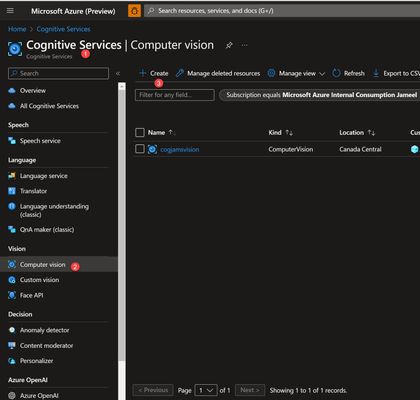This screenshot has width=420, height=400.
Task: Click the Export to CSV download icon
Action: [x=376, y=73]
